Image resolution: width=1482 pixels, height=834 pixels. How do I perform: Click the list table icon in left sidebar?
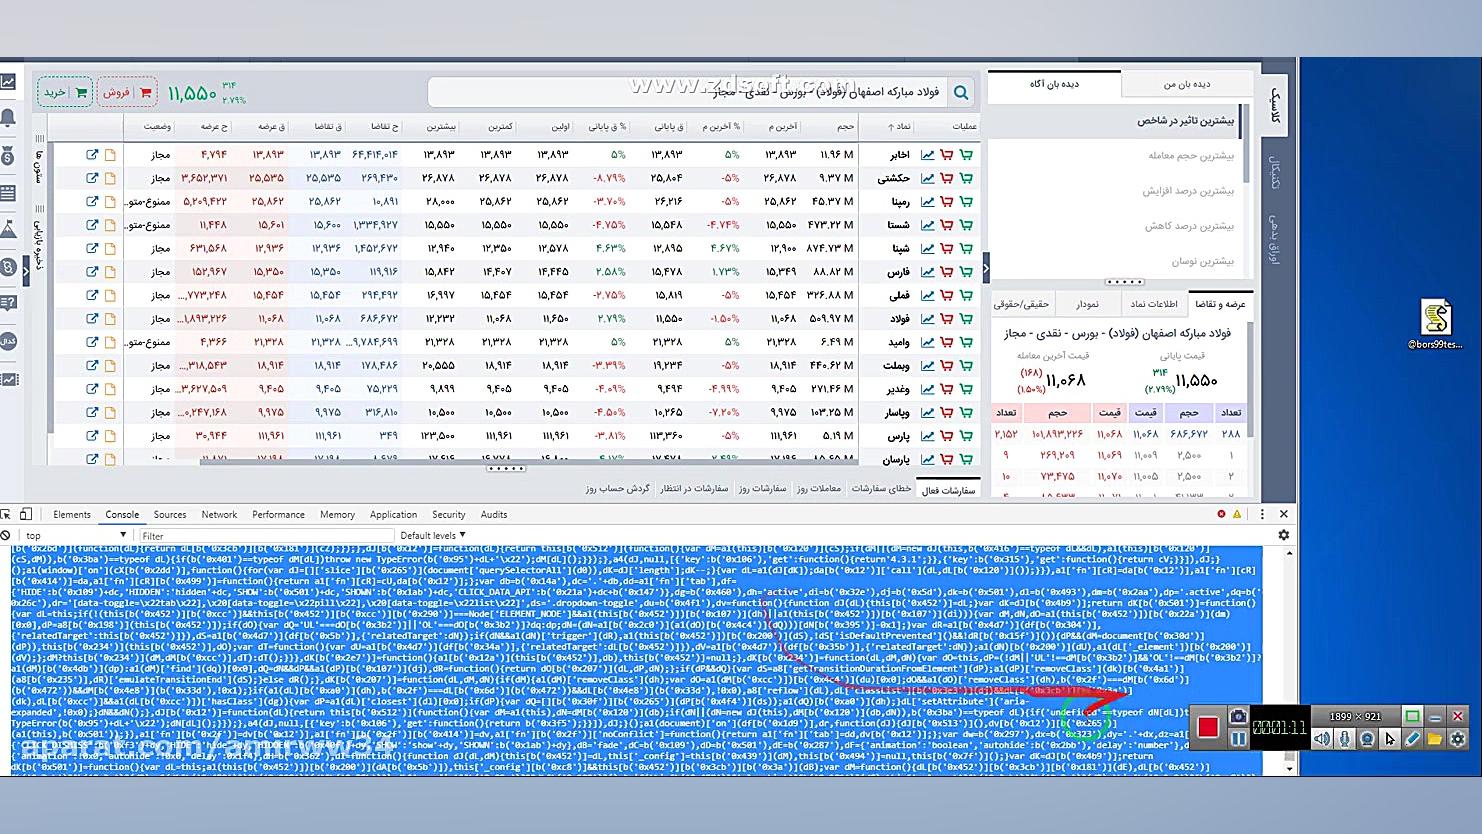click(8, 193)
